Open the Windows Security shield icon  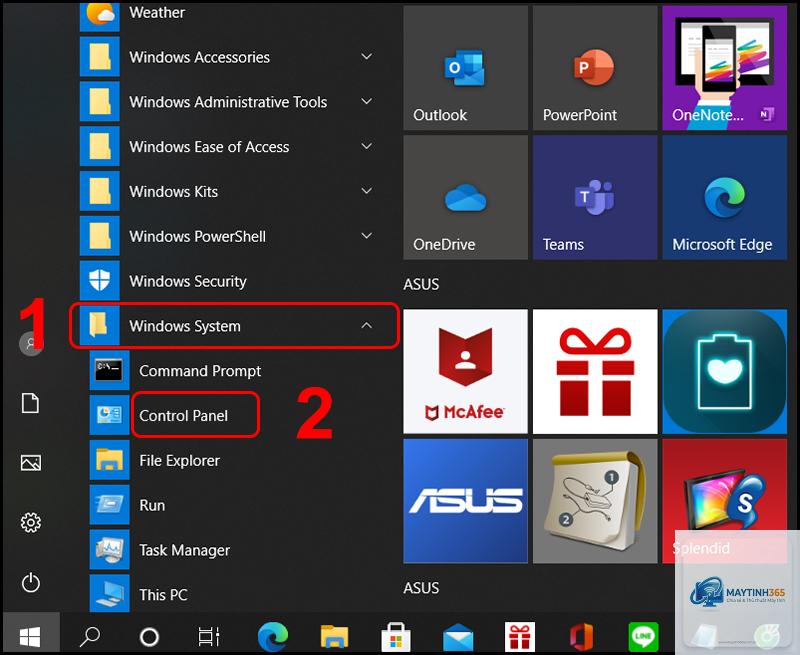pos(99,281)
